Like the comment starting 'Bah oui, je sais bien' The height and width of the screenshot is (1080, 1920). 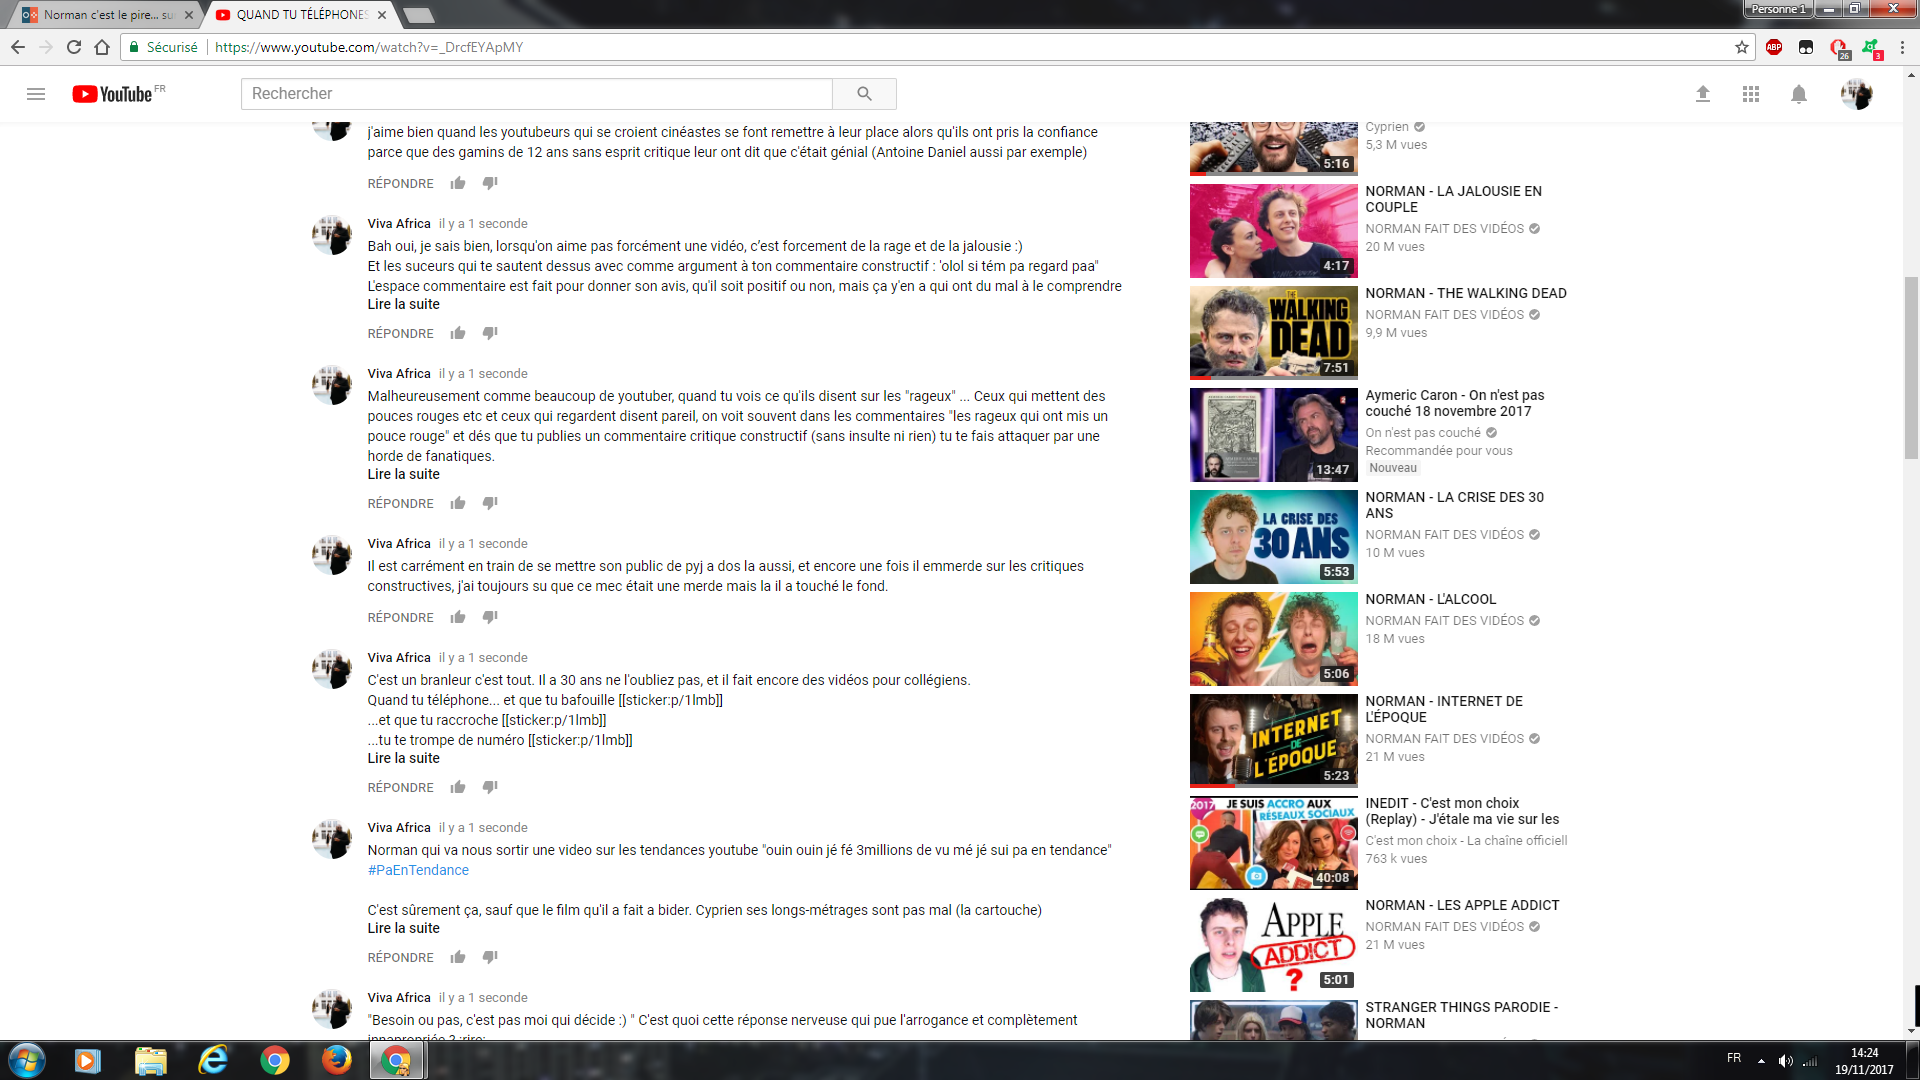pos(458,333)
